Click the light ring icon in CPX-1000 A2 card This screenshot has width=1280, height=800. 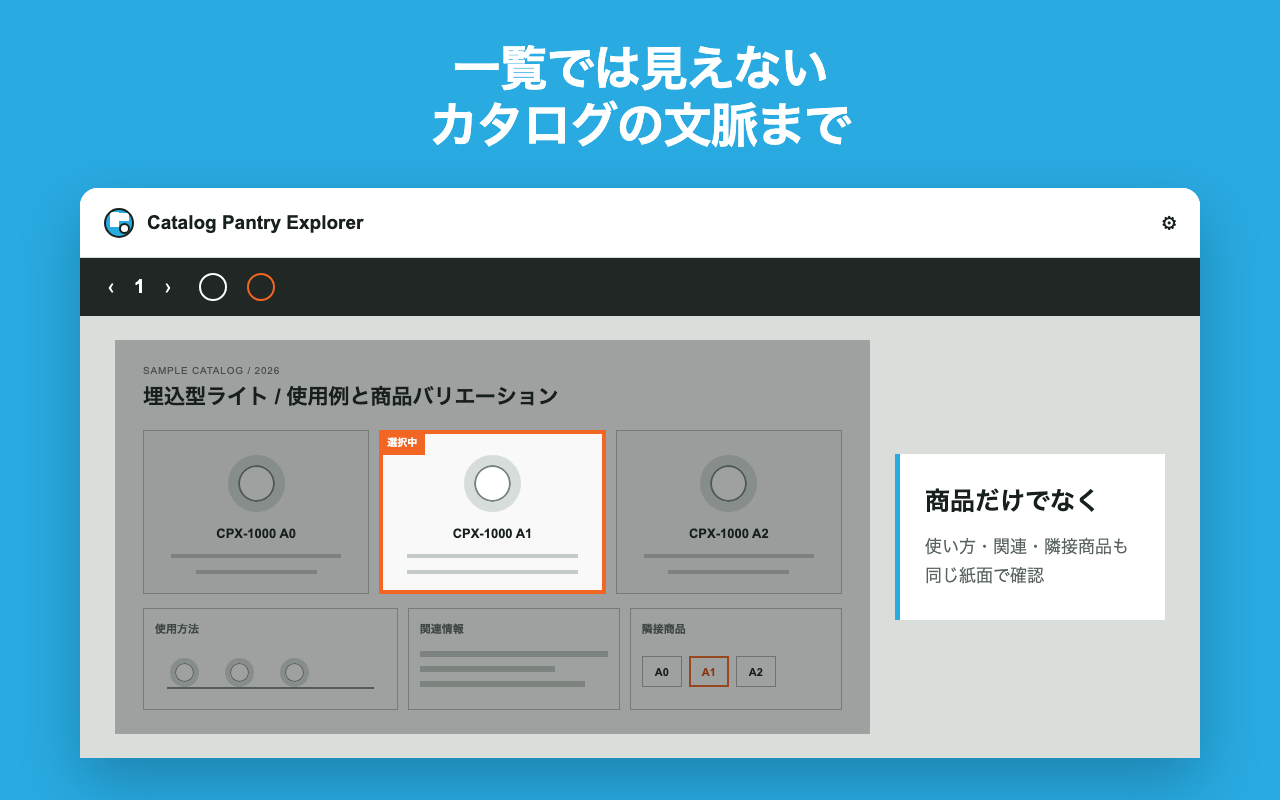coord(728,483)
